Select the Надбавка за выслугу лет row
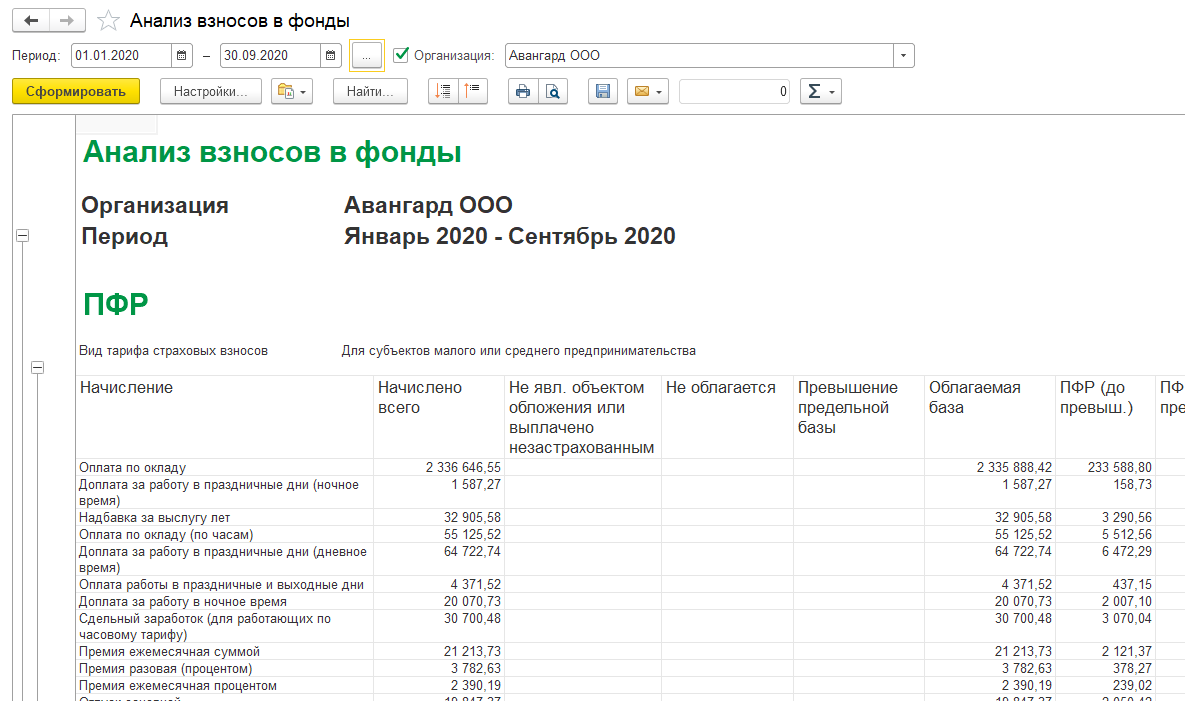The width and height of the screenshot is (1185, 701). [x=154, y=517]
